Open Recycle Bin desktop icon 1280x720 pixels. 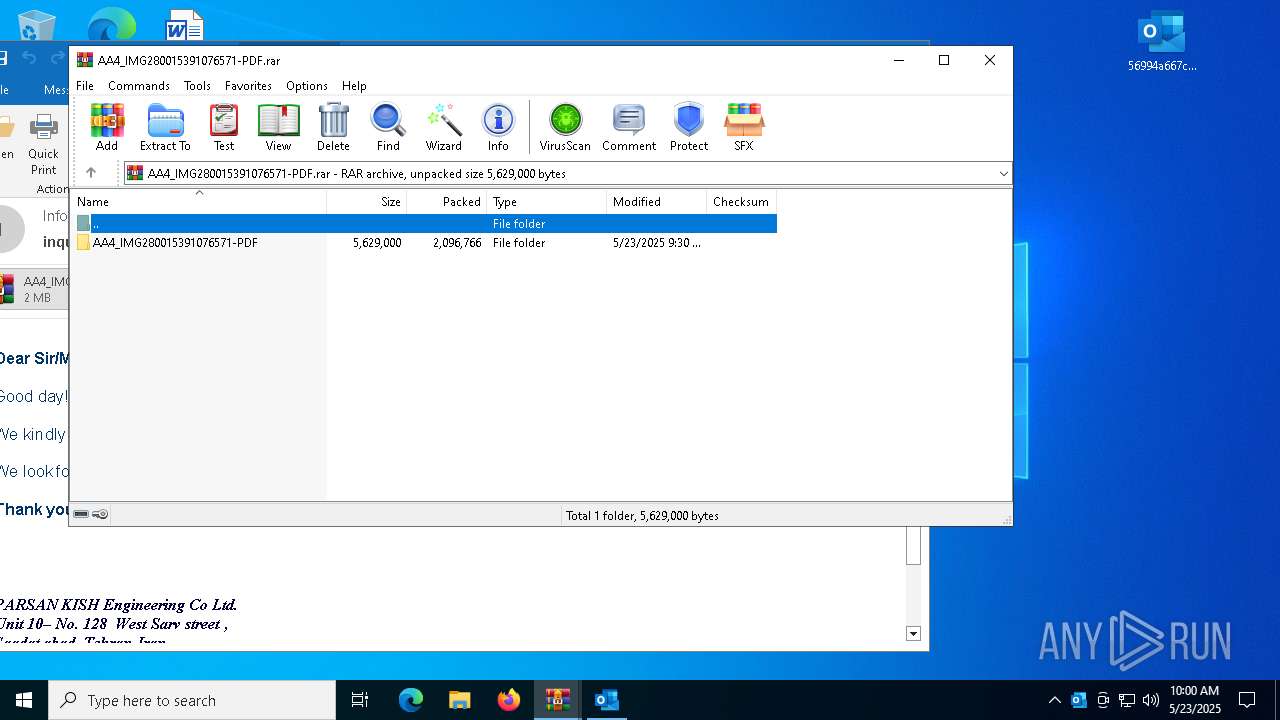(37, 26)
